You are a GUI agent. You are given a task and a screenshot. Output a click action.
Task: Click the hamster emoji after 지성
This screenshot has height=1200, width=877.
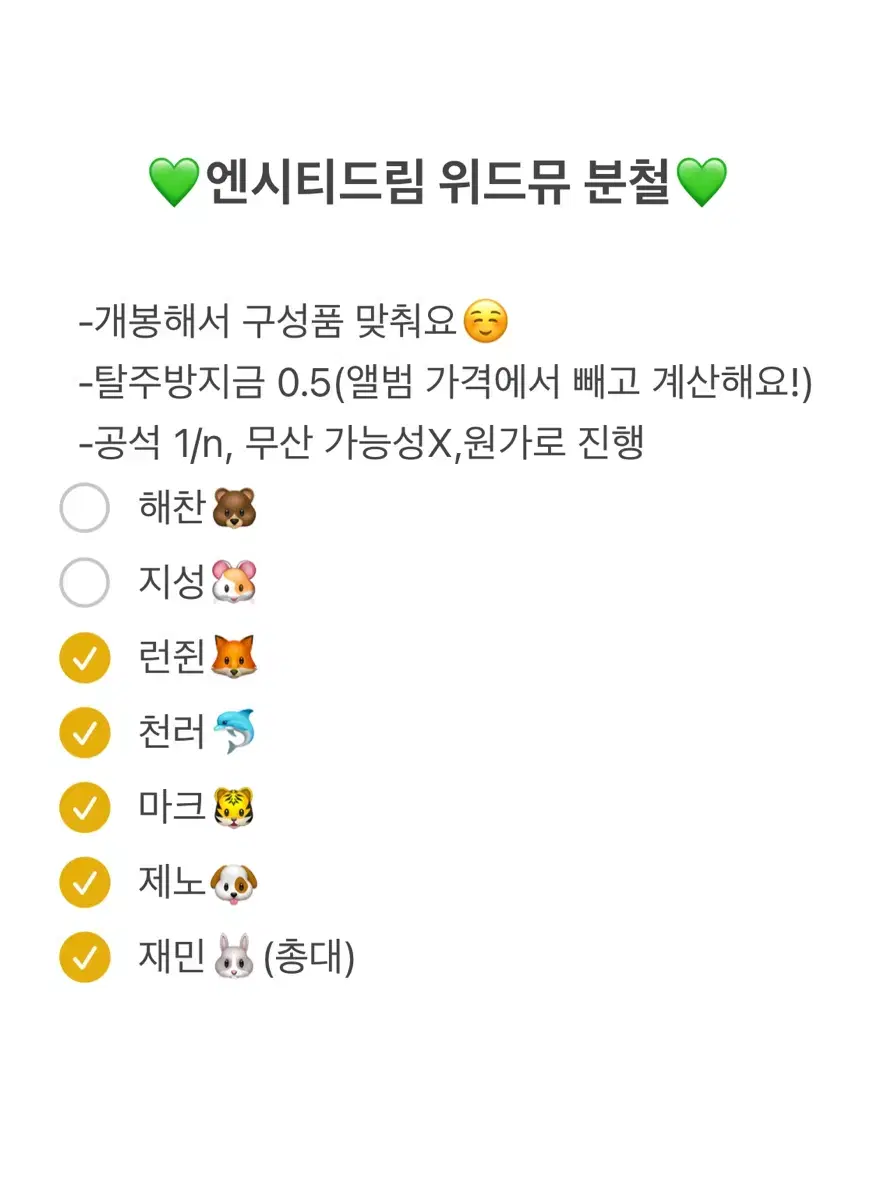click(x=234, y=583)
